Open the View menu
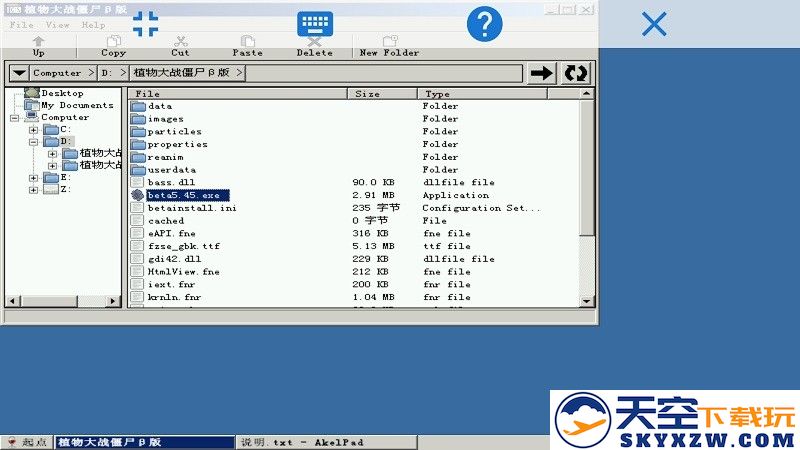 tap(57, 24)
